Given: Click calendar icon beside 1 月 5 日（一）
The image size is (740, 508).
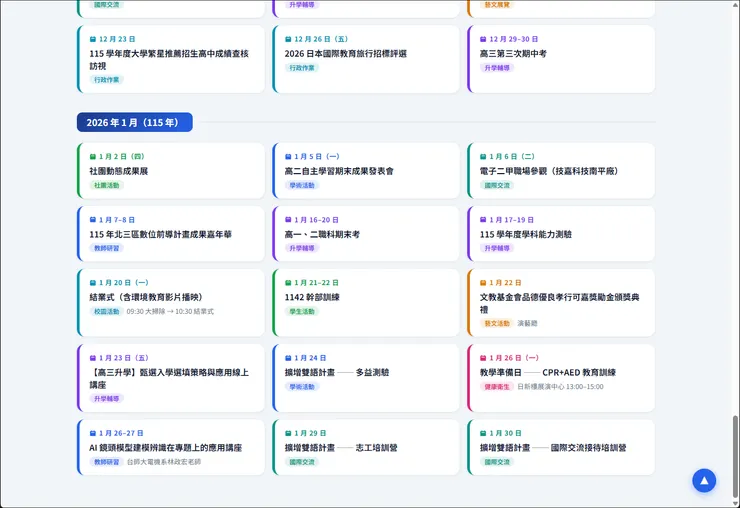Looking at the screenshot, I should pyautogui.click(x=288, y=157).
